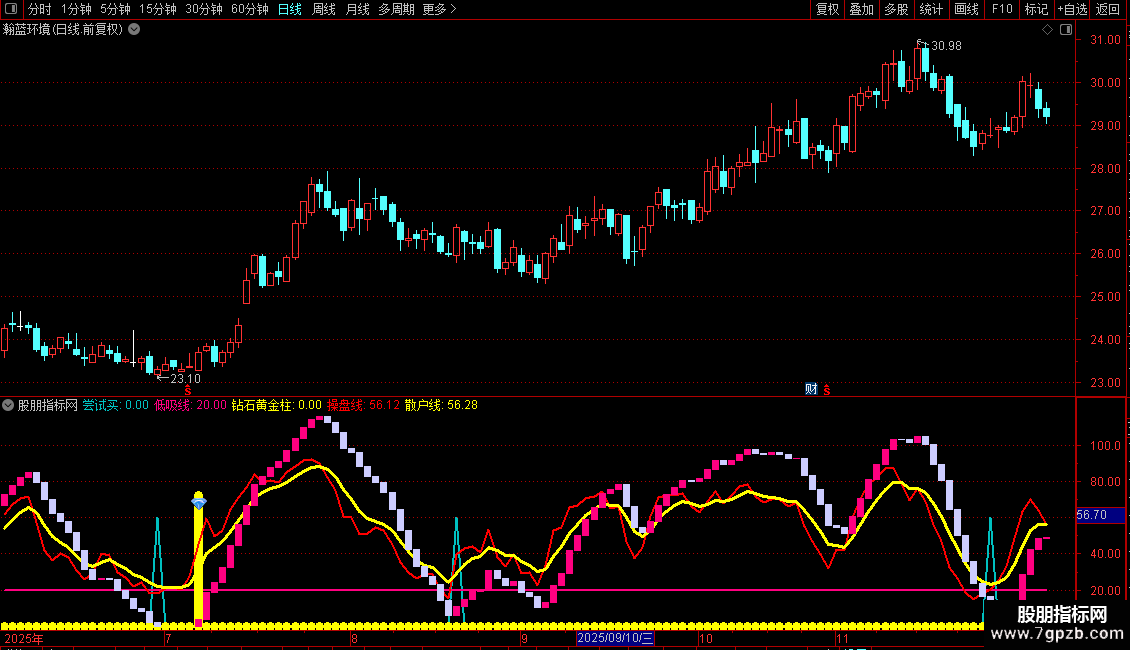The height and width of the screenshot is (650, 1130).
Task: Click the 钻石黄金柱 indicator label
Action: click(x=277, y=406)
